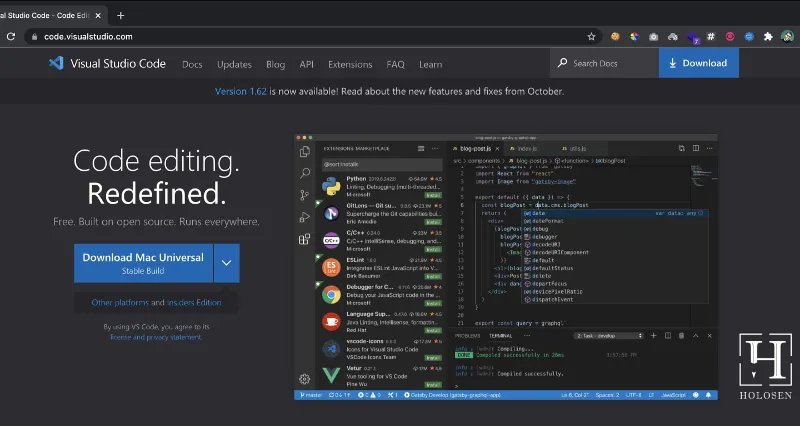This screenshot has height=426, width=800.
Task: Click the split editor icon
Action: coord(696,148)
